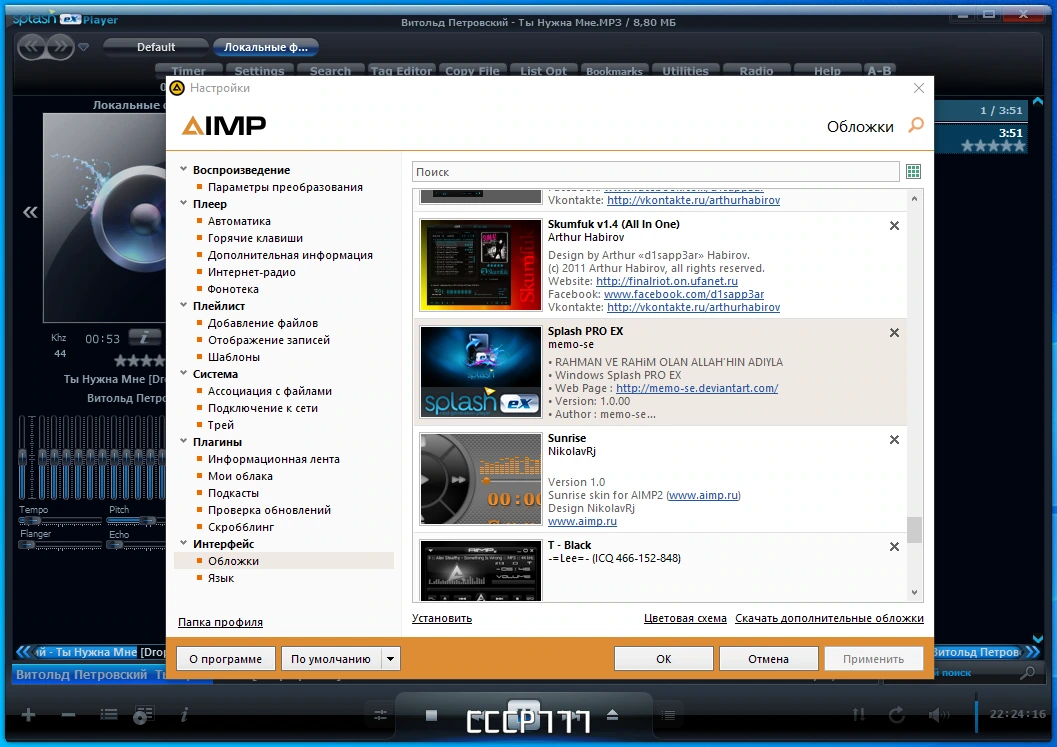
Task: Open the equalizer sliders icon in player
Action: point(380,715)
